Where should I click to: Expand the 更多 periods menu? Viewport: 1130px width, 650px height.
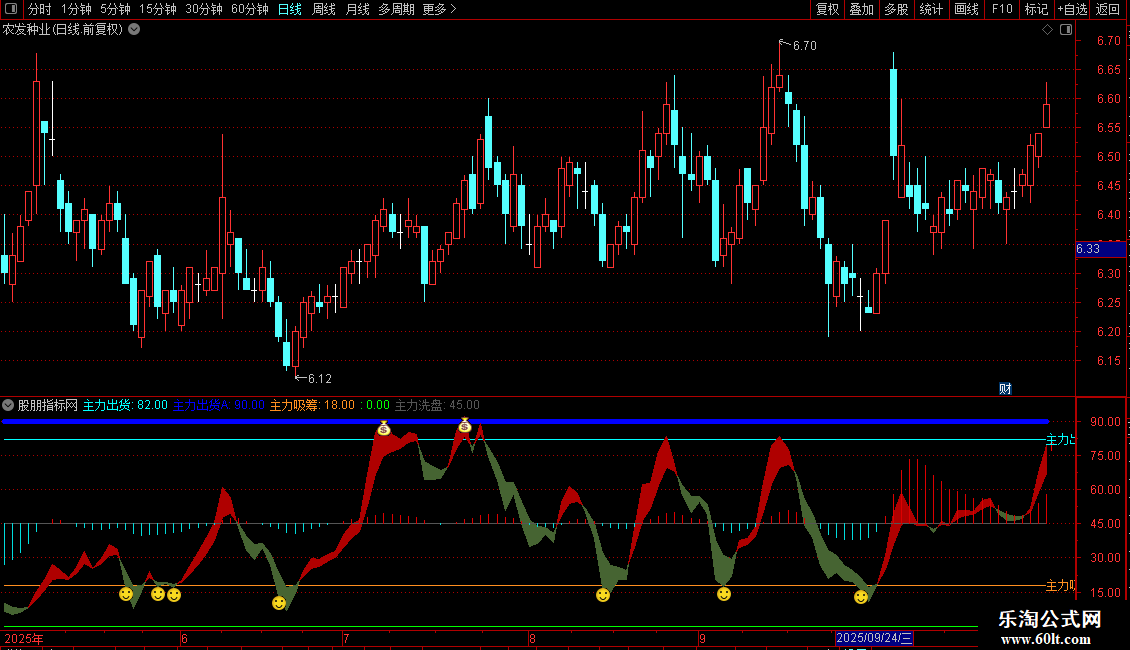440,9
